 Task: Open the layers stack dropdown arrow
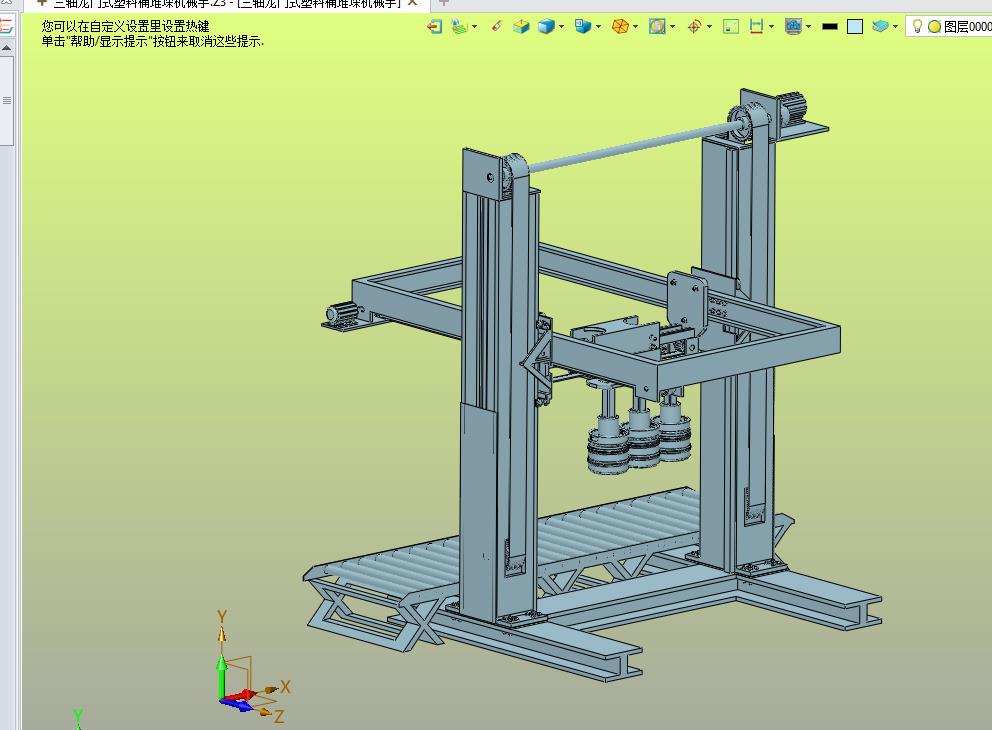point(895,27)
